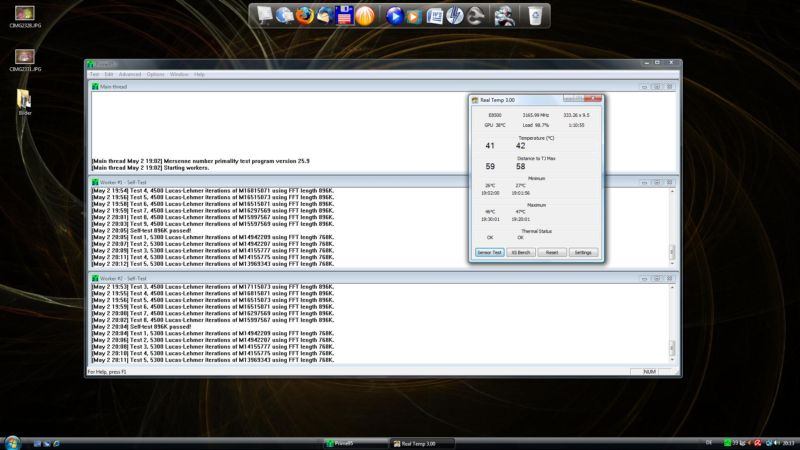Click the lightning bolt dock icon
This screenshot has height=450, width=800.
(454, 15)
